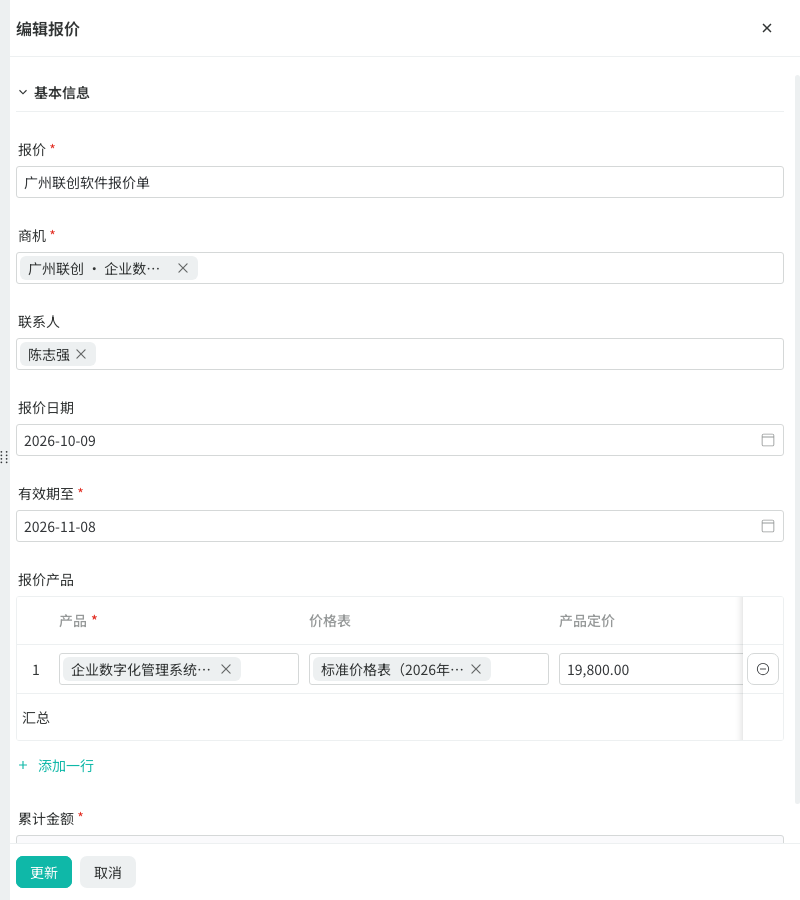Click the 价格表 lookup field in row 1
This screenshot has width=800, height=900.
[x=429, y=669]
